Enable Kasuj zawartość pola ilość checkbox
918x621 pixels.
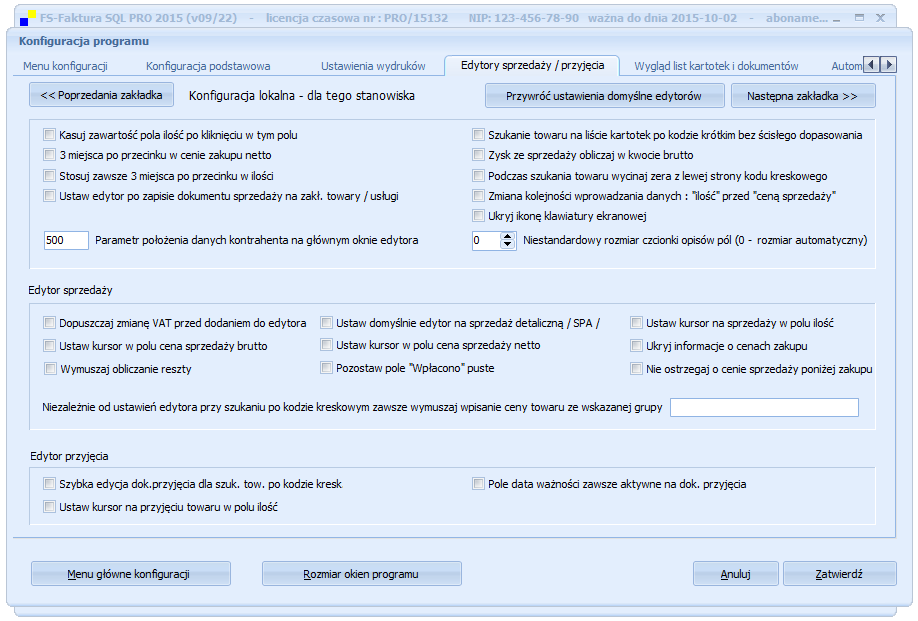point(49,135)
